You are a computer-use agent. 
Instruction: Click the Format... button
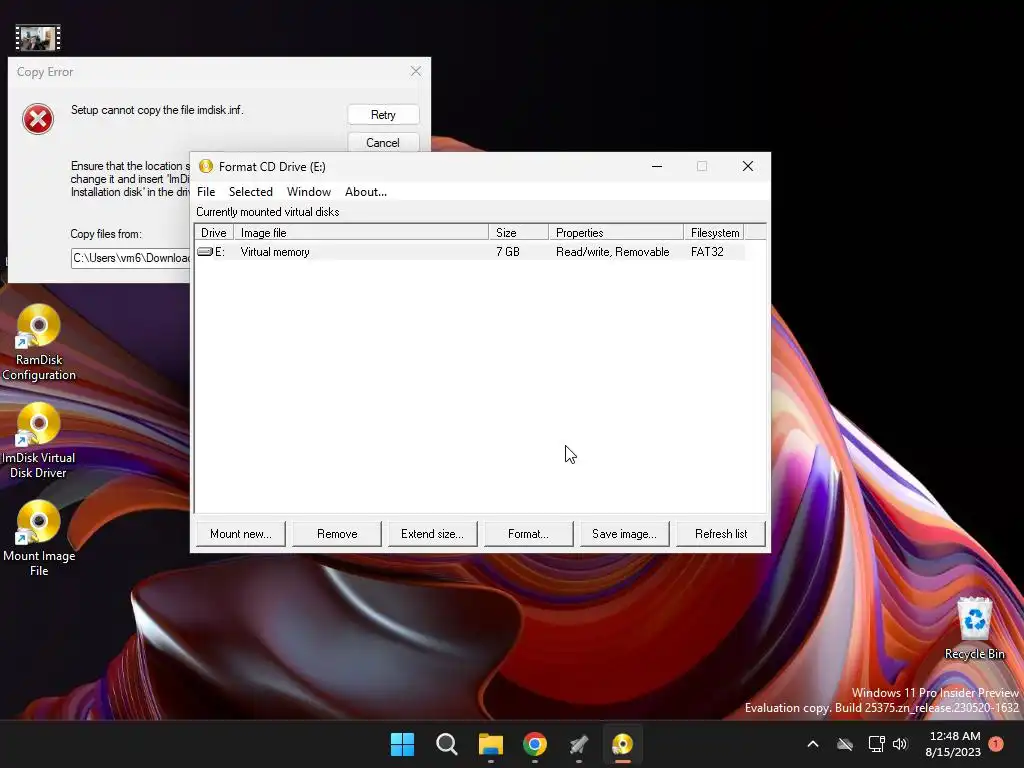pos(528,534)
